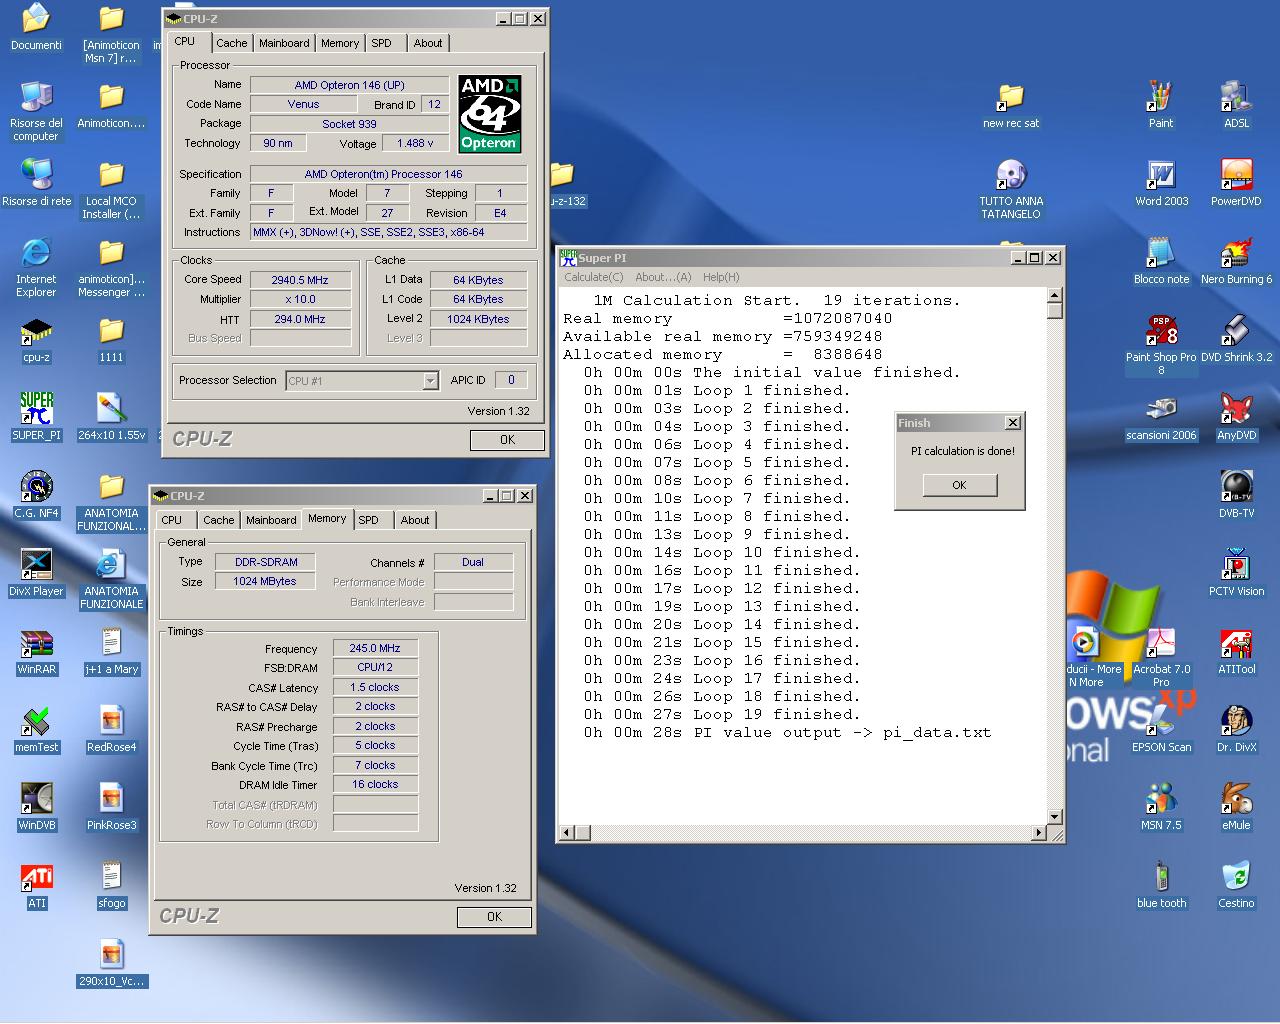Select Blocco note desktop icon
The image size is (1280, 1024).
pos(1161,261)
